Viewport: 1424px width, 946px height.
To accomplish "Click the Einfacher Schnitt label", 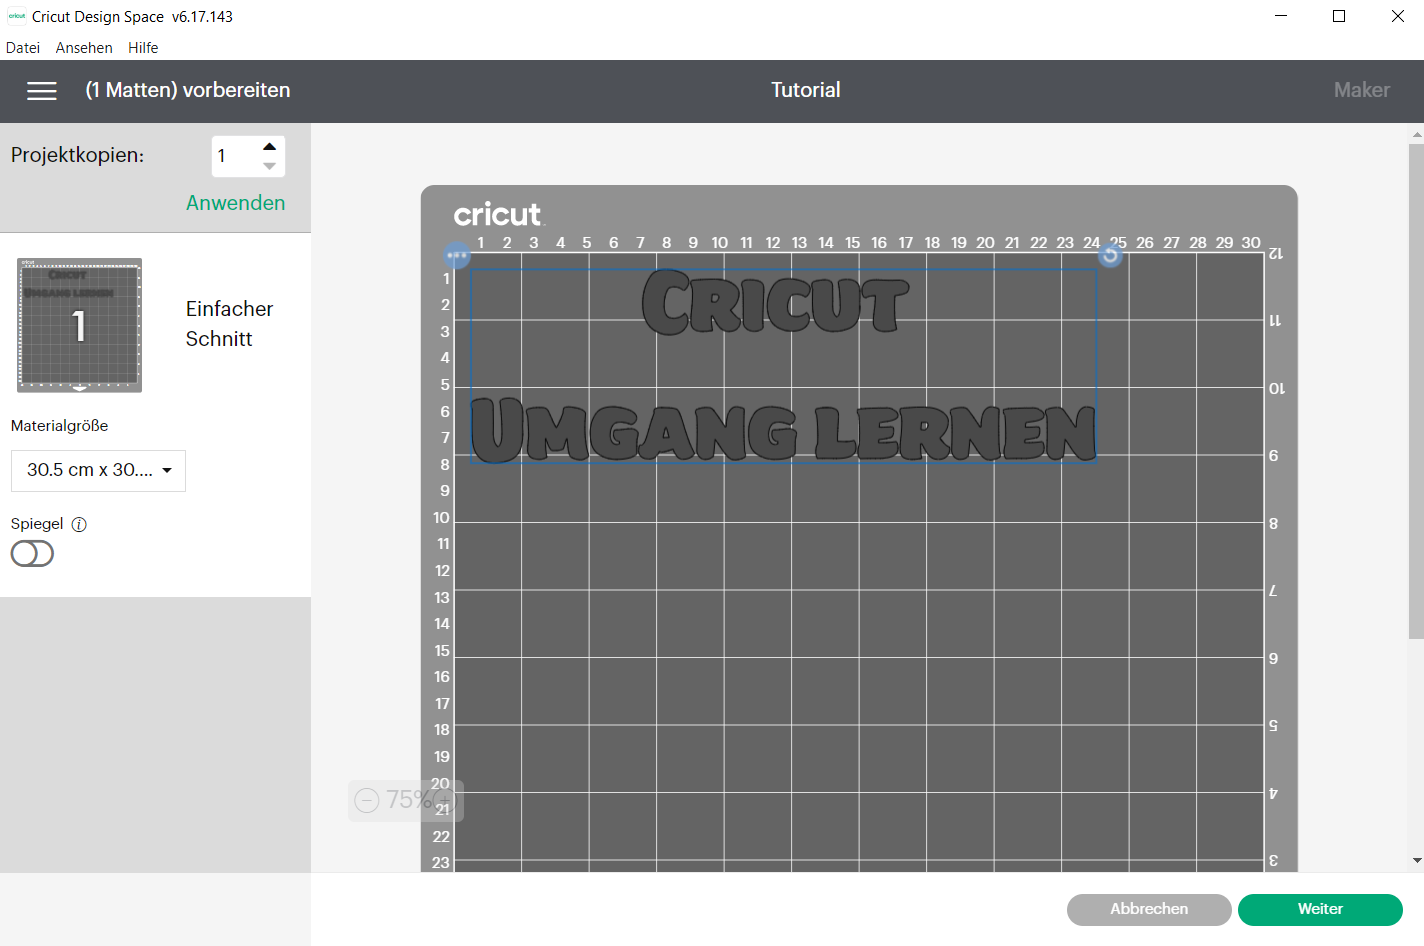I will click(x=229, y=324).
